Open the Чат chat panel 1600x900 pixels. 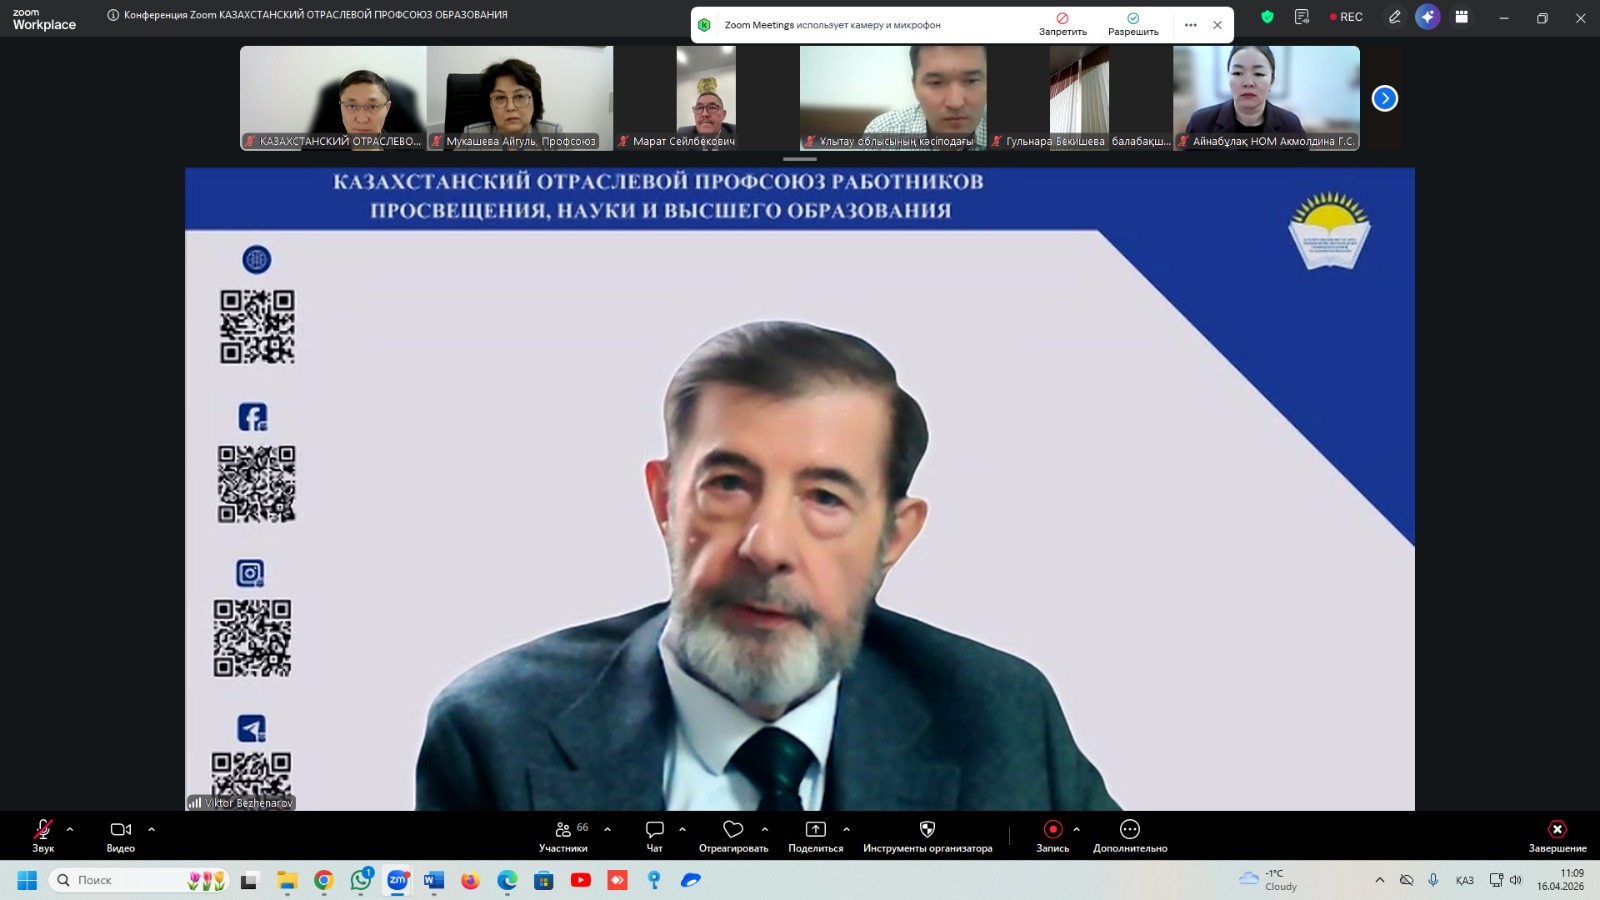click(x=655, y=834)
